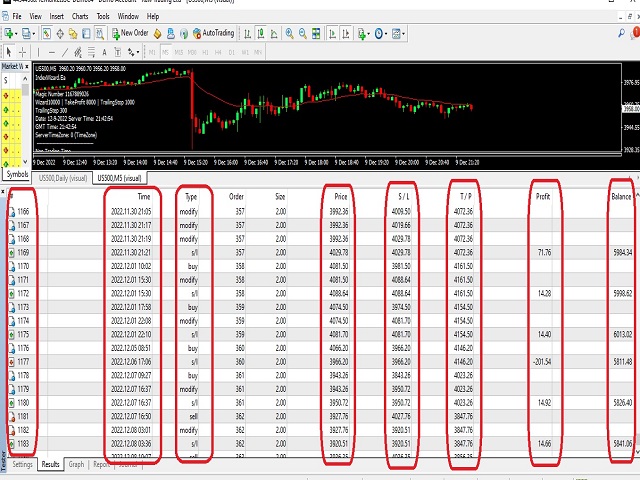Select result row 1177
This screenshot has width=640, height=480.
(321, 362)
